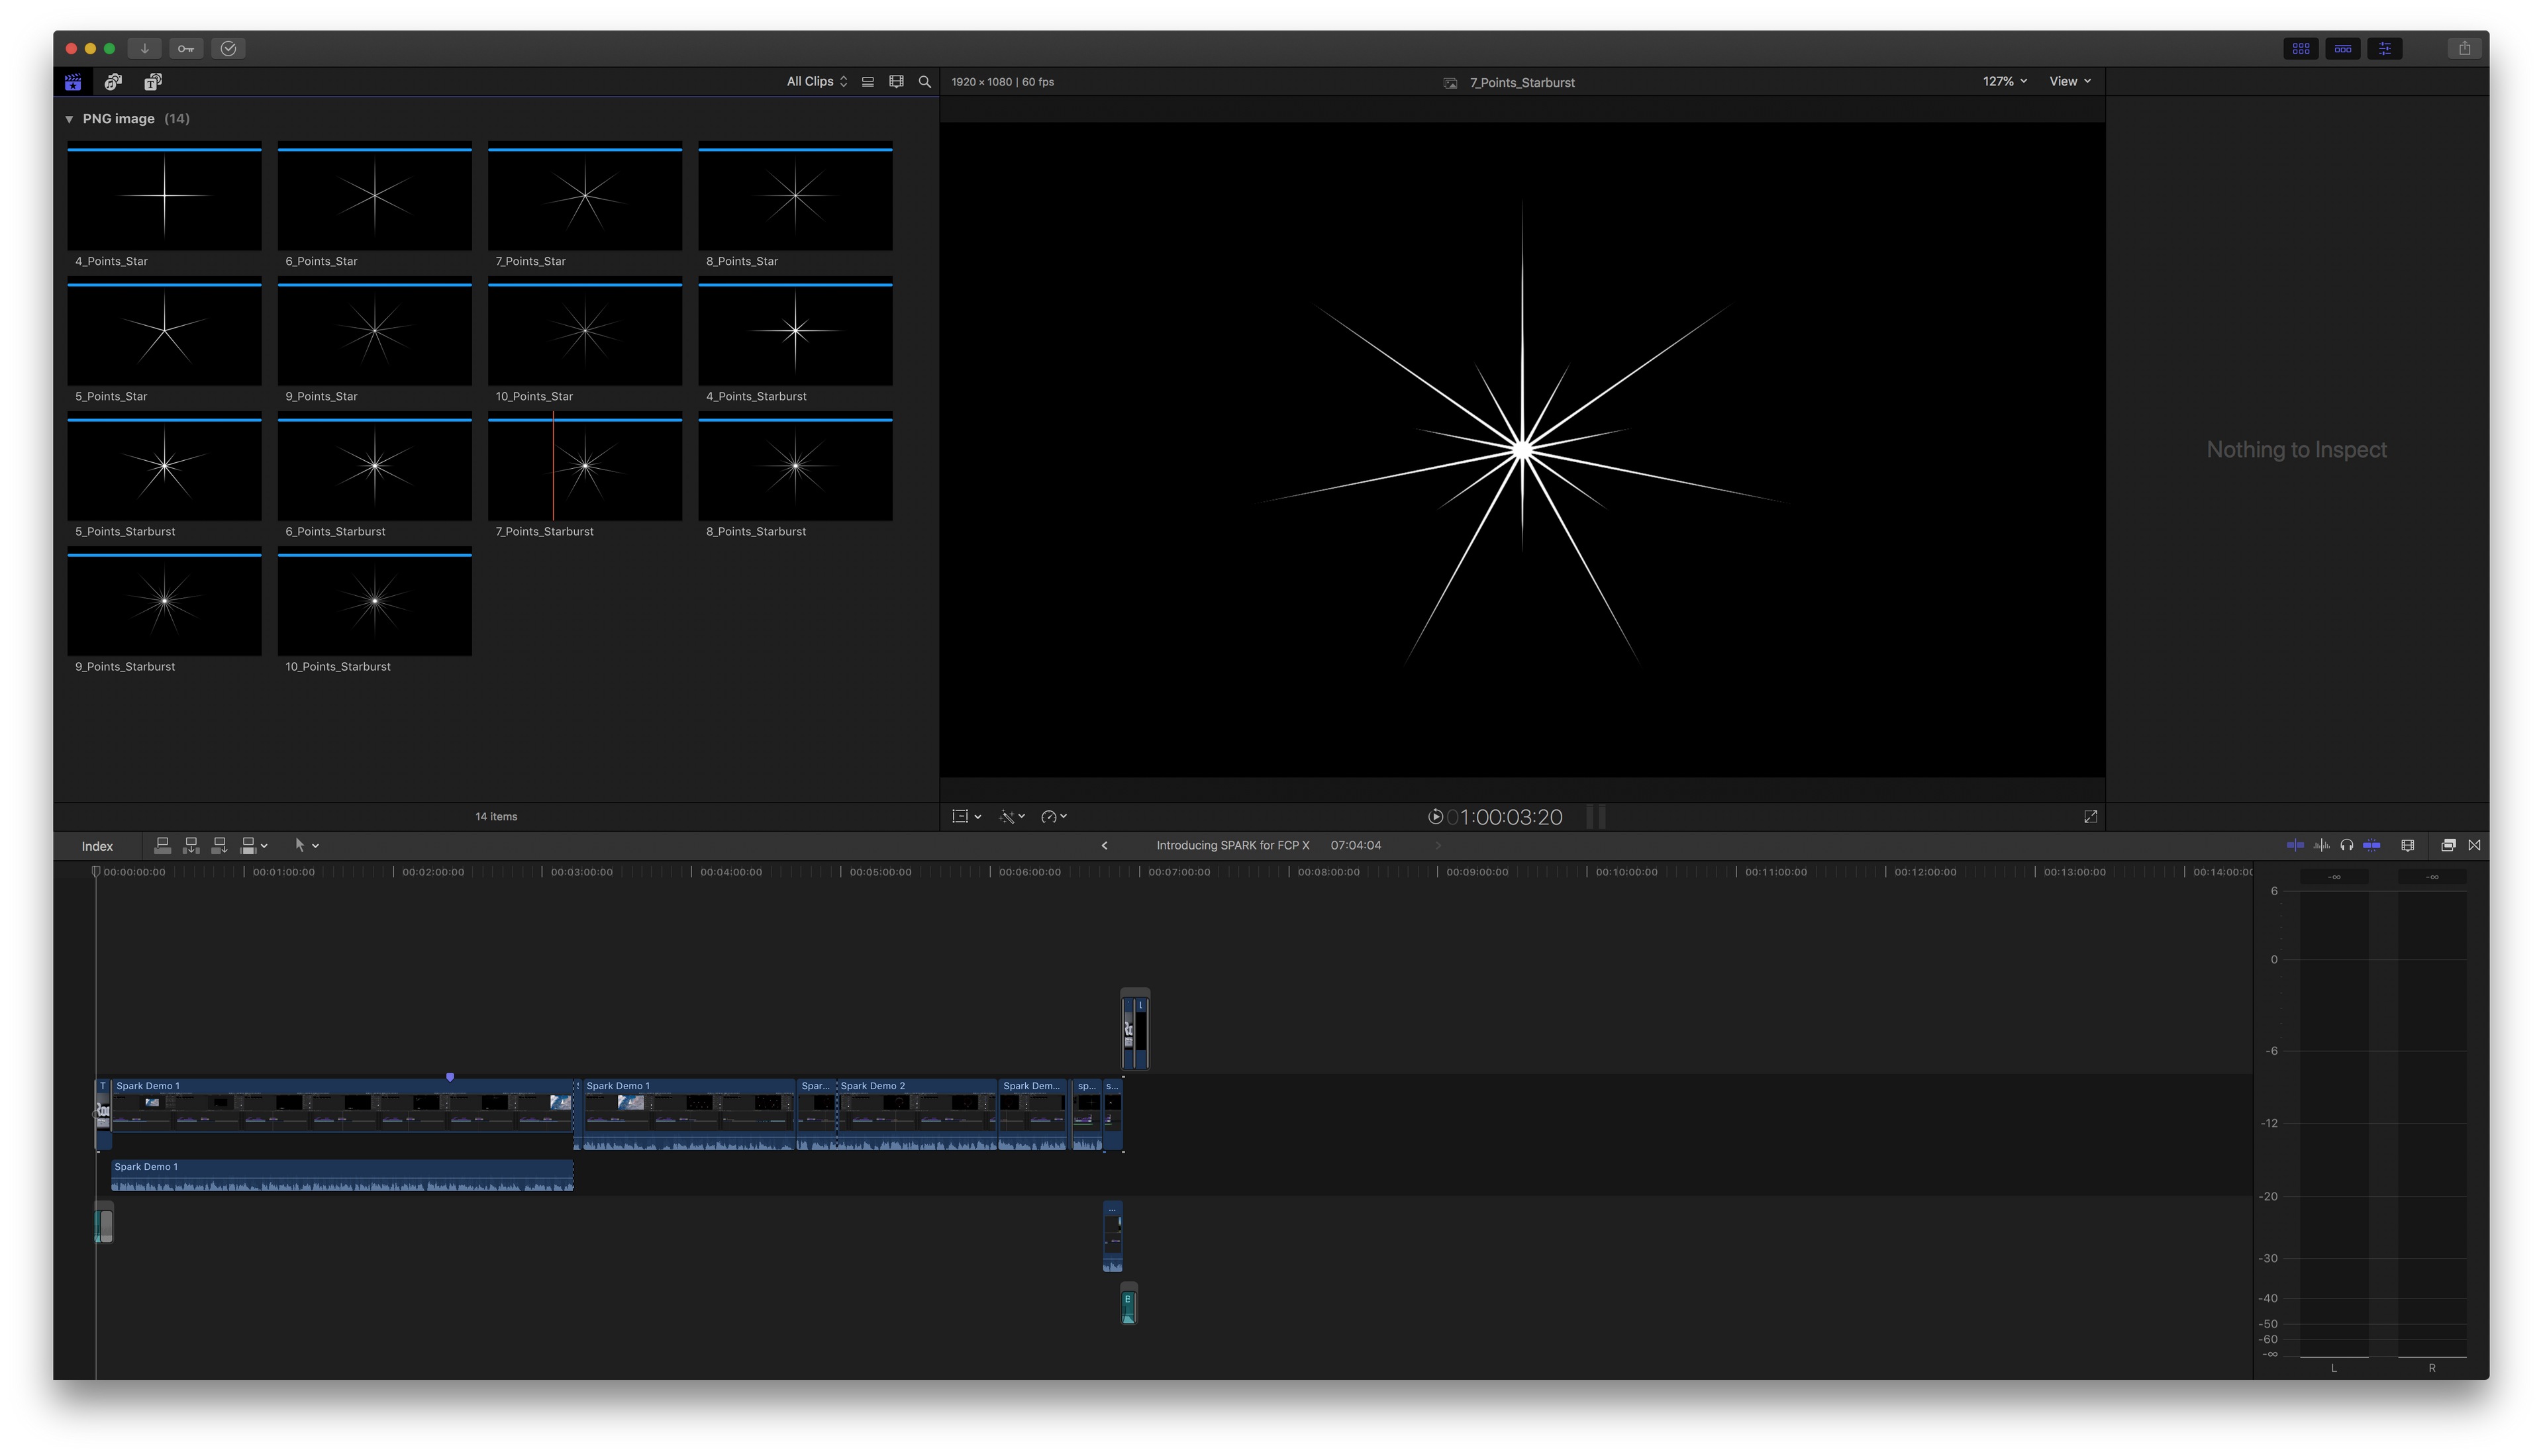Toggle the browser panel visibility
Screen dimensions: 2543x1456
click(x=2301, y=48)
